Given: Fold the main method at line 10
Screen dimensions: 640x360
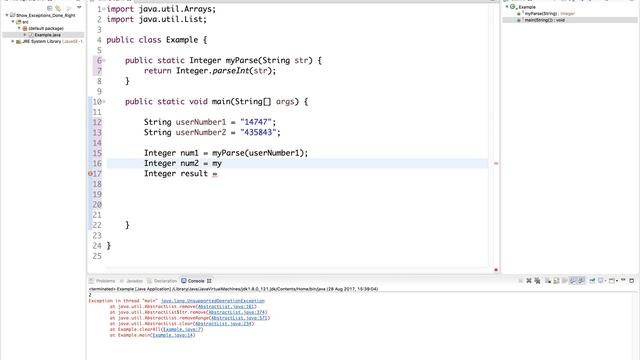Looking at the screenshot, I should click(104, 101).
